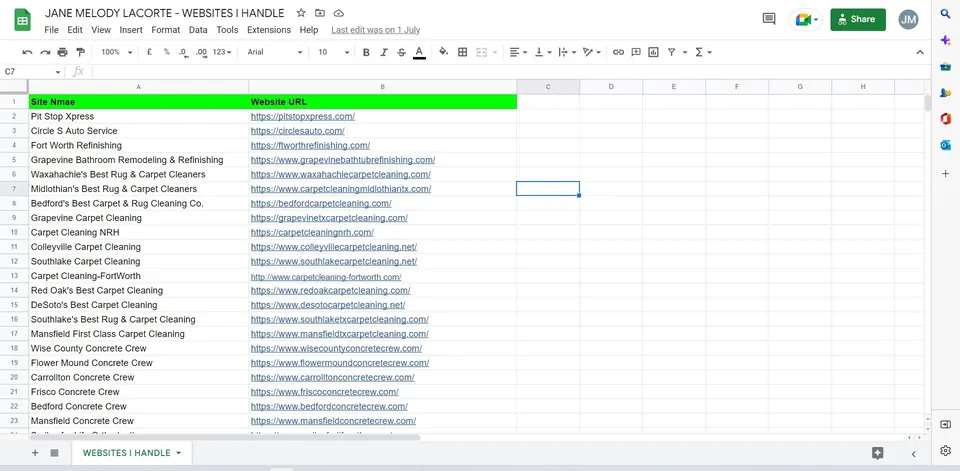Open the Explore icon at bottom
Image resolution: width=960 pixels, height=471 pixels.
[877, 453]
